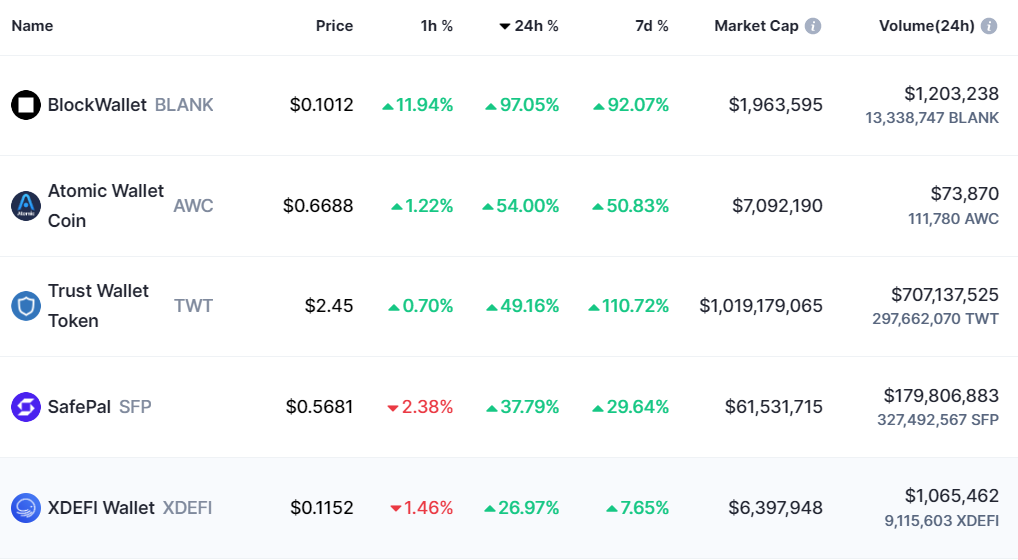1018x560 pixels.
Task: Sort the table by Price column
Action: tap(334, 26)
